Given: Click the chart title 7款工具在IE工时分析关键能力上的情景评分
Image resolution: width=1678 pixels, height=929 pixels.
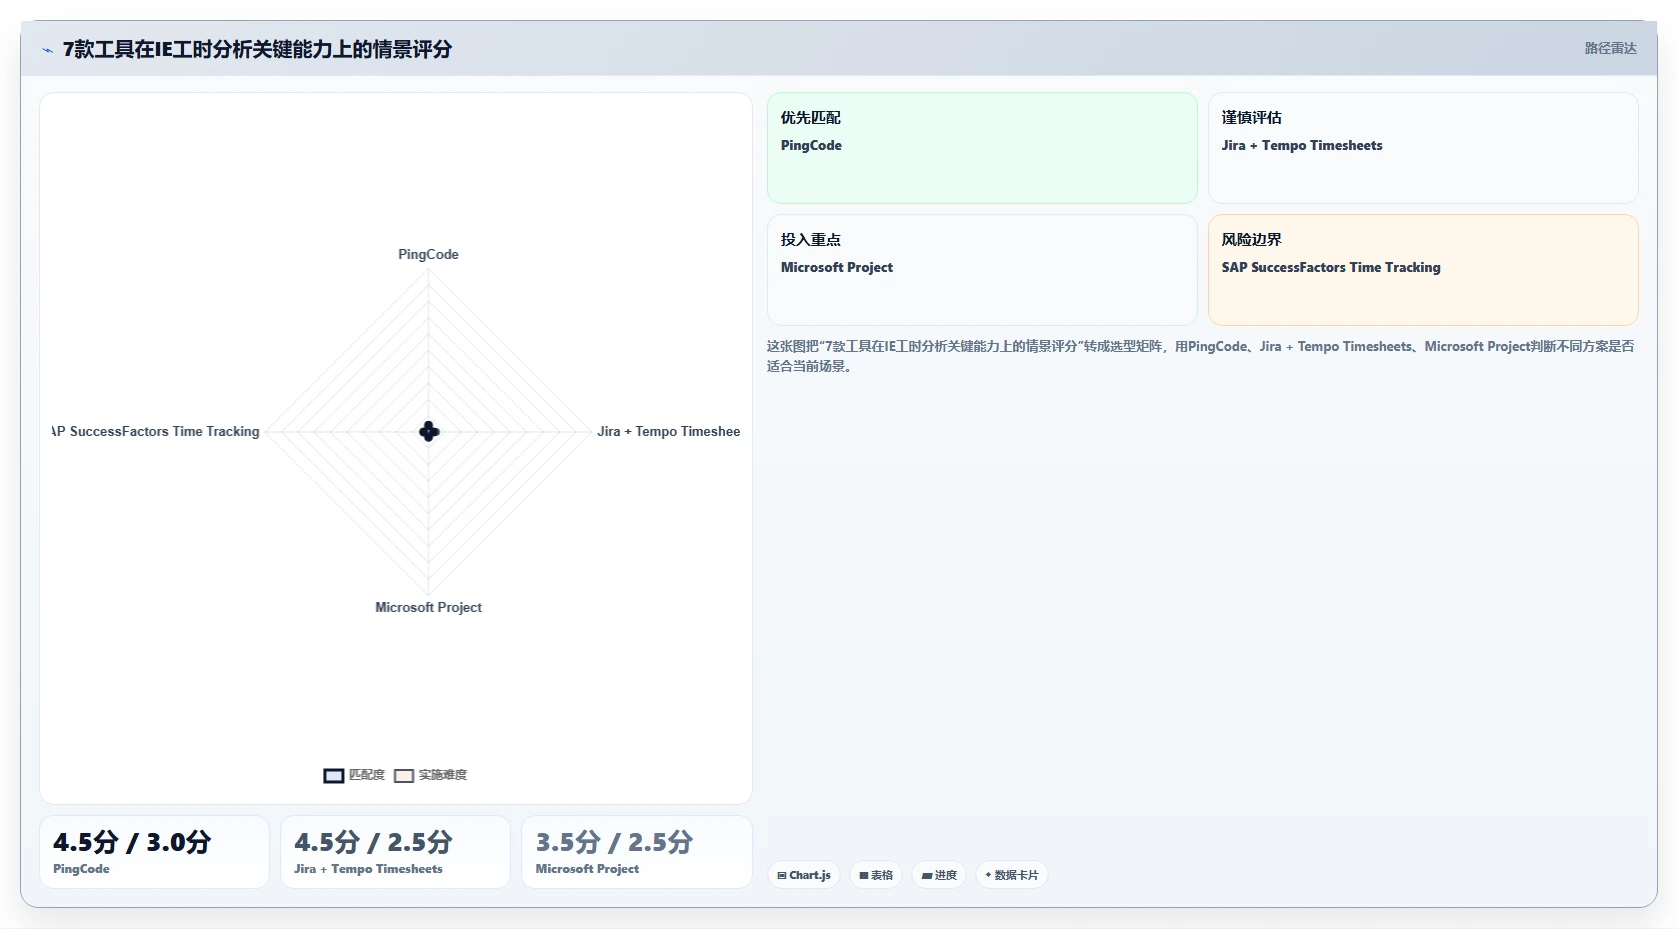Looking at the screenshot, I should pos(257,49).
